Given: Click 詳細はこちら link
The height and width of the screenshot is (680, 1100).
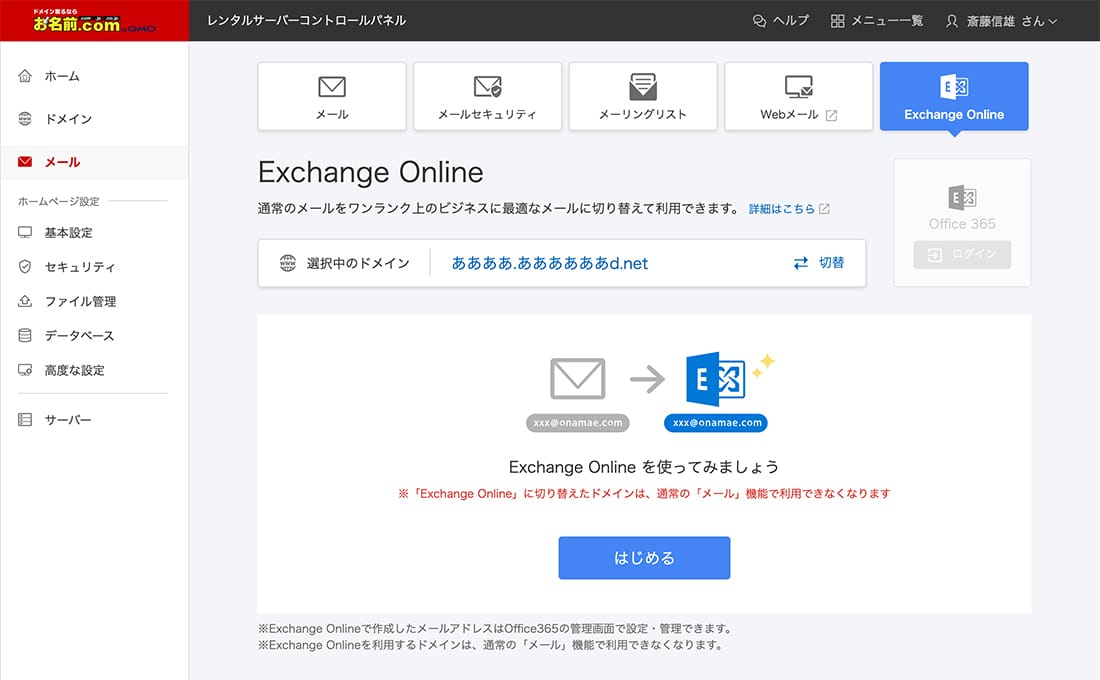Looking at the screenshot, I should pyautogui.click(x=789, y=209).
